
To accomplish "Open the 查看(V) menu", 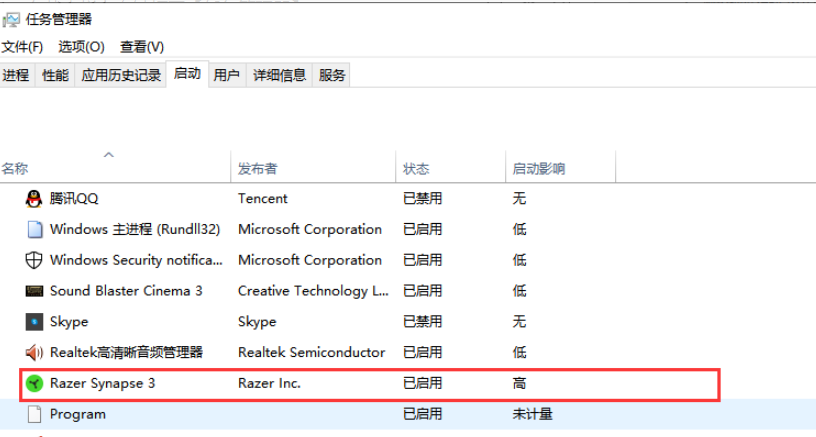I will point(141,47).
